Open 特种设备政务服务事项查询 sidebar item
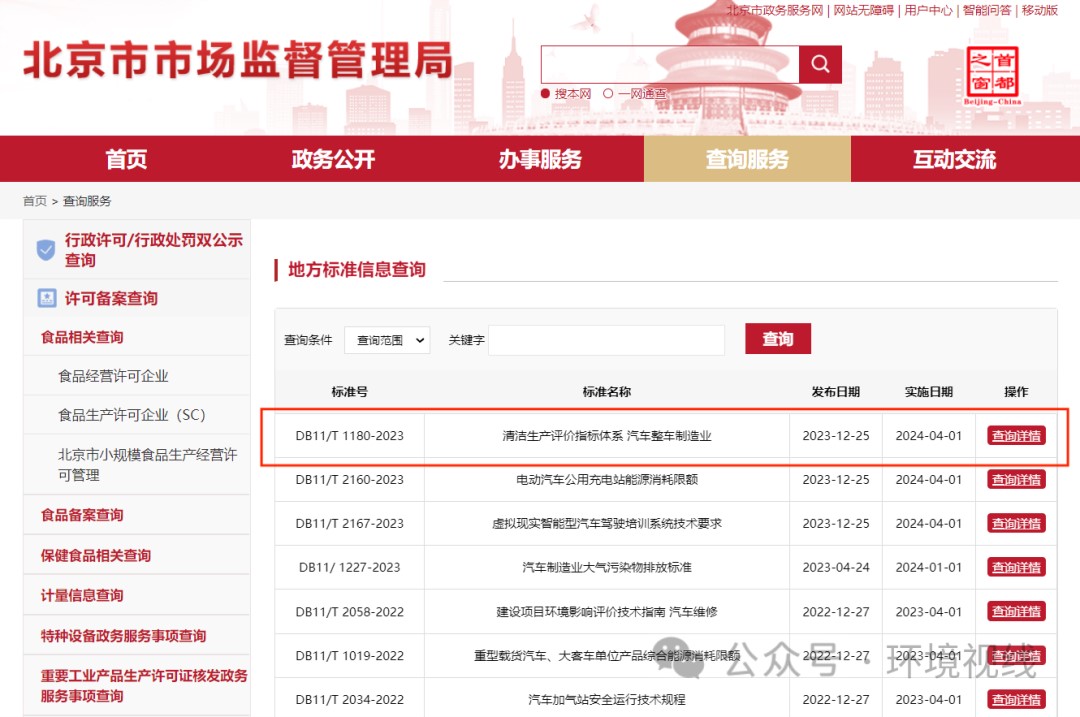The width and height of the screenshot is (1080, 717). coord(123,636)
